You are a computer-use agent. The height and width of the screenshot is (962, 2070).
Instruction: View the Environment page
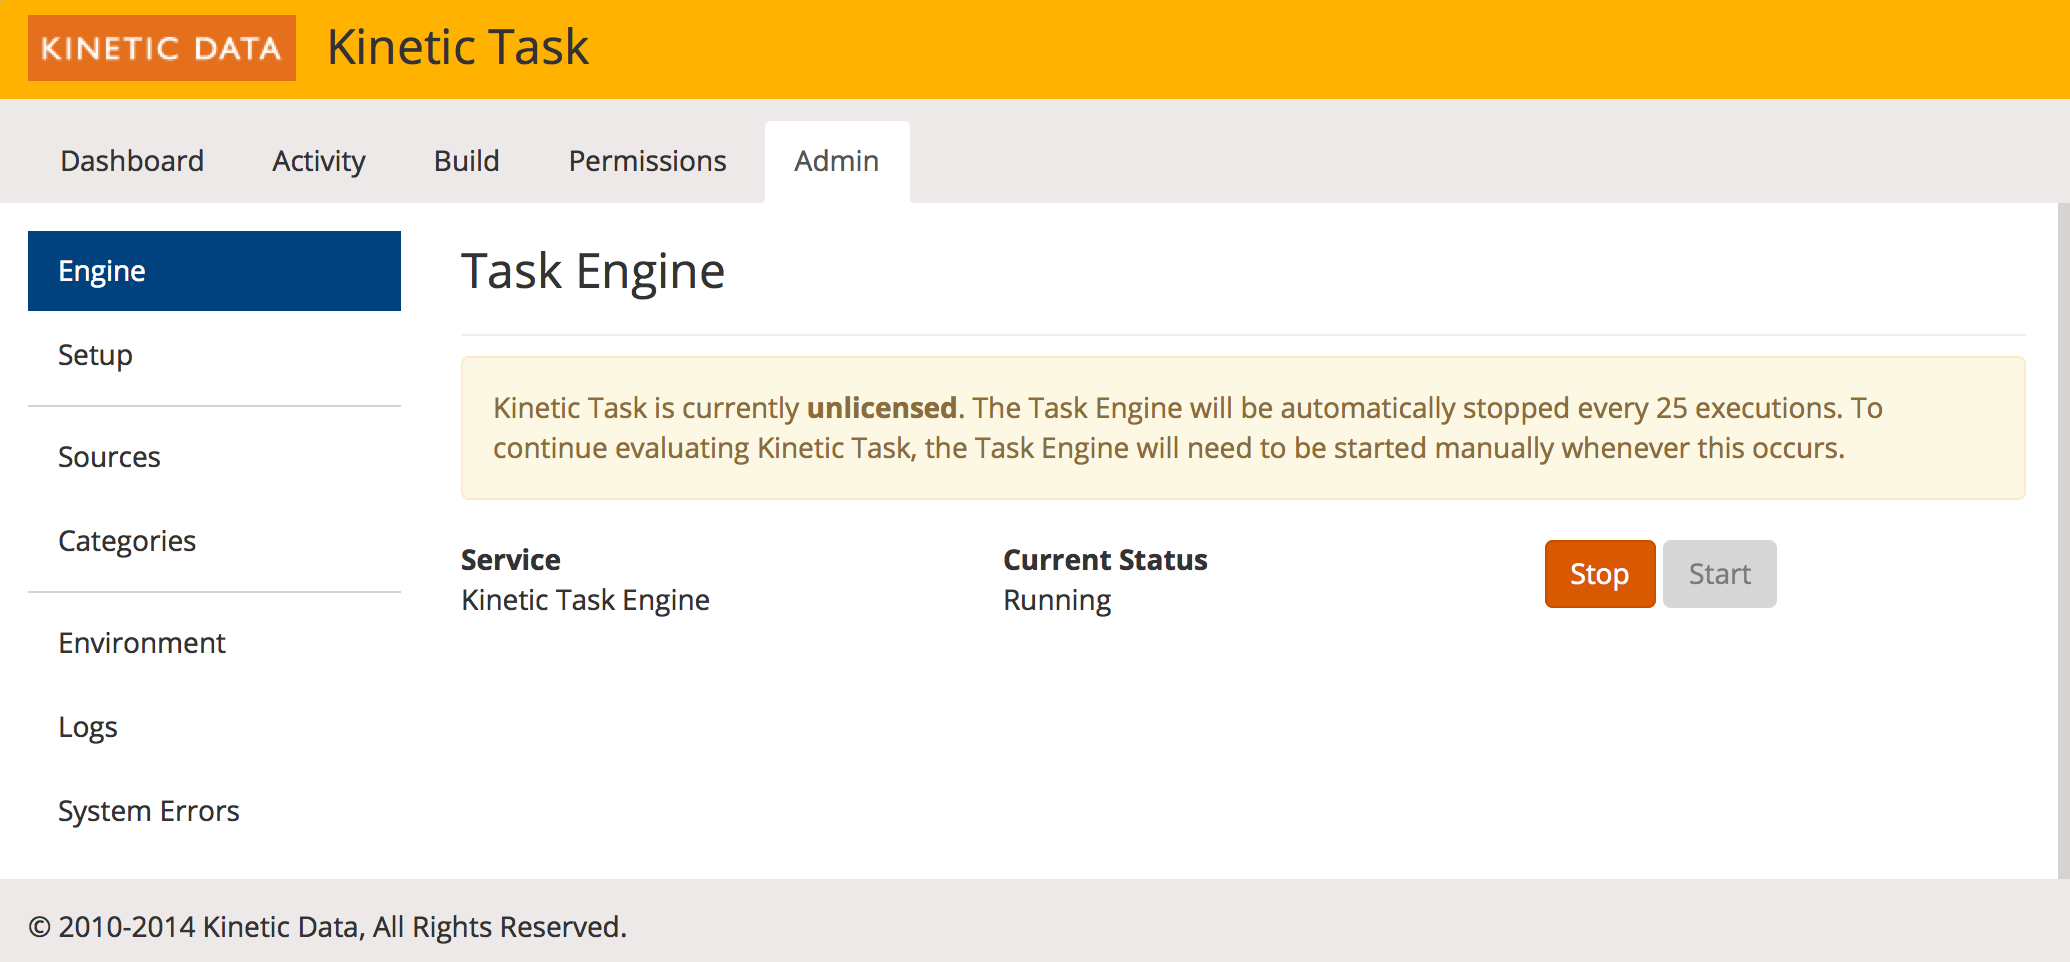(x=142, y=643)
